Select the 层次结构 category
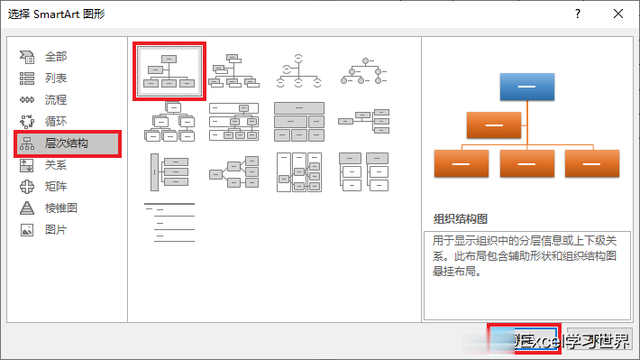Viewport: 640px width, 360px height. click(68, 144)
